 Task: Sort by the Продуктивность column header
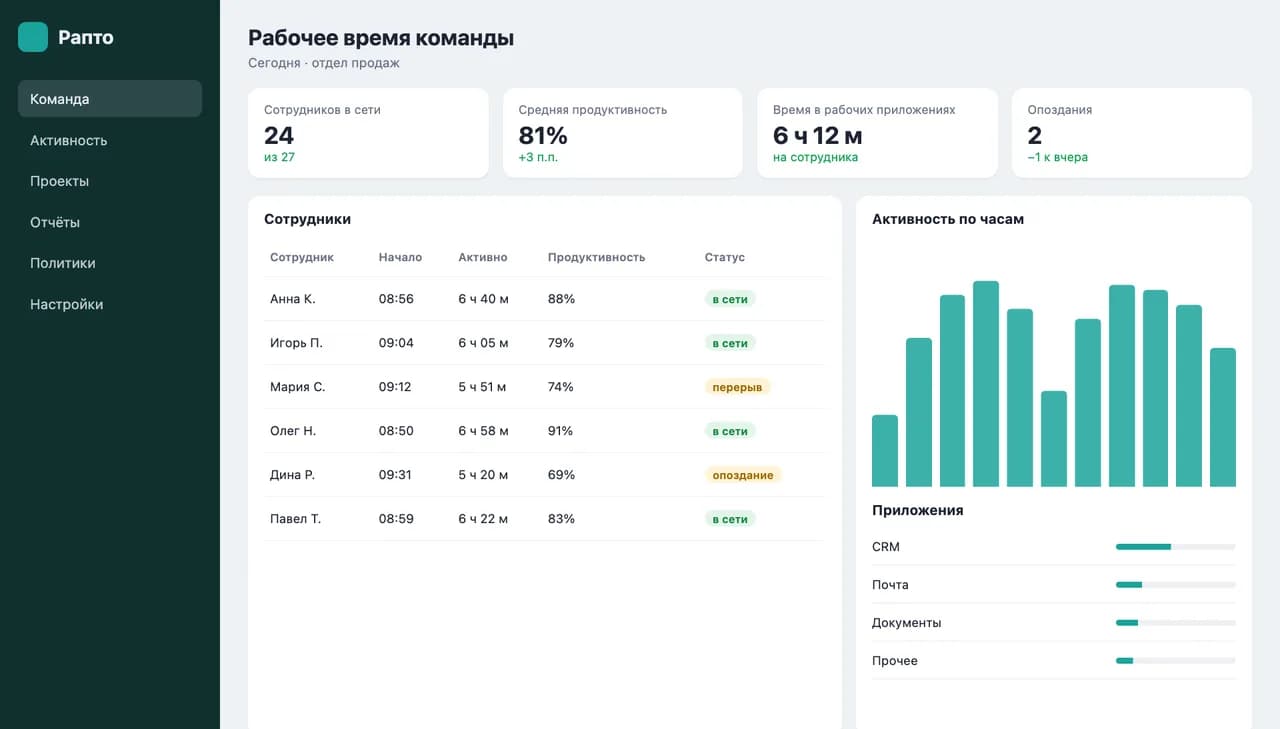[596, 257]
